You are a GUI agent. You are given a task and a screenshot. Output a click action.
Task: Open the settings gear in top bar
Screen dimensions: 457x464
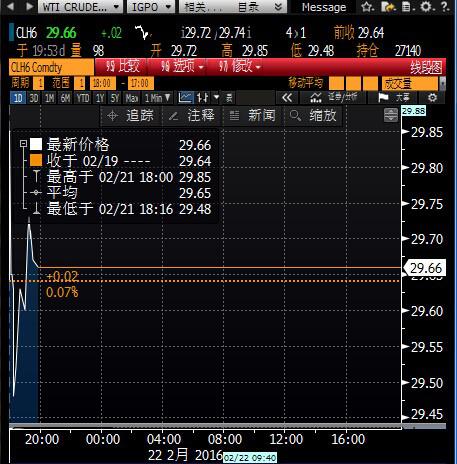click(426, 7)
